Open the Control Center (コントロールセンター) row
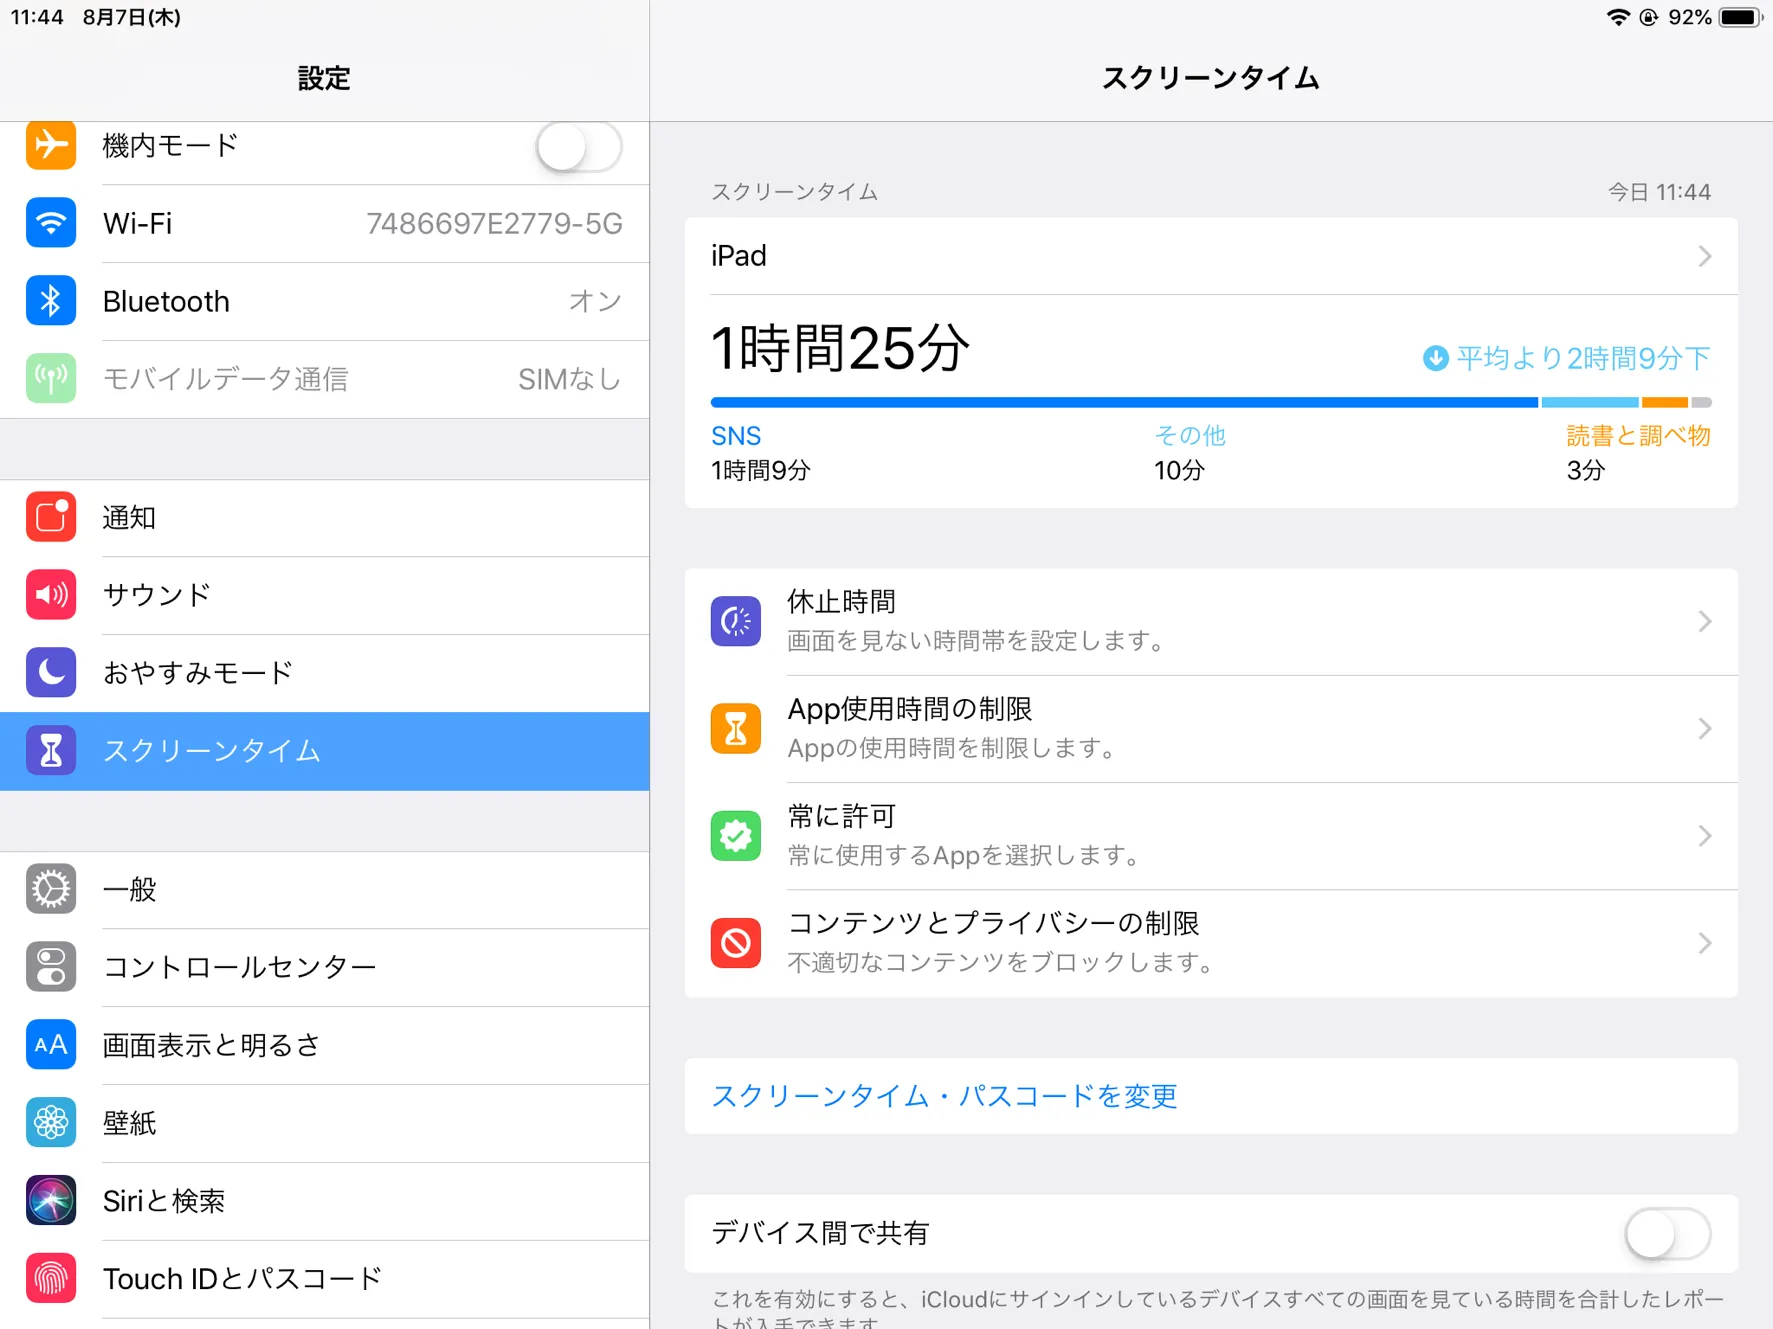The width and height of the screenshot is (1773, 1329). [325, 968]
